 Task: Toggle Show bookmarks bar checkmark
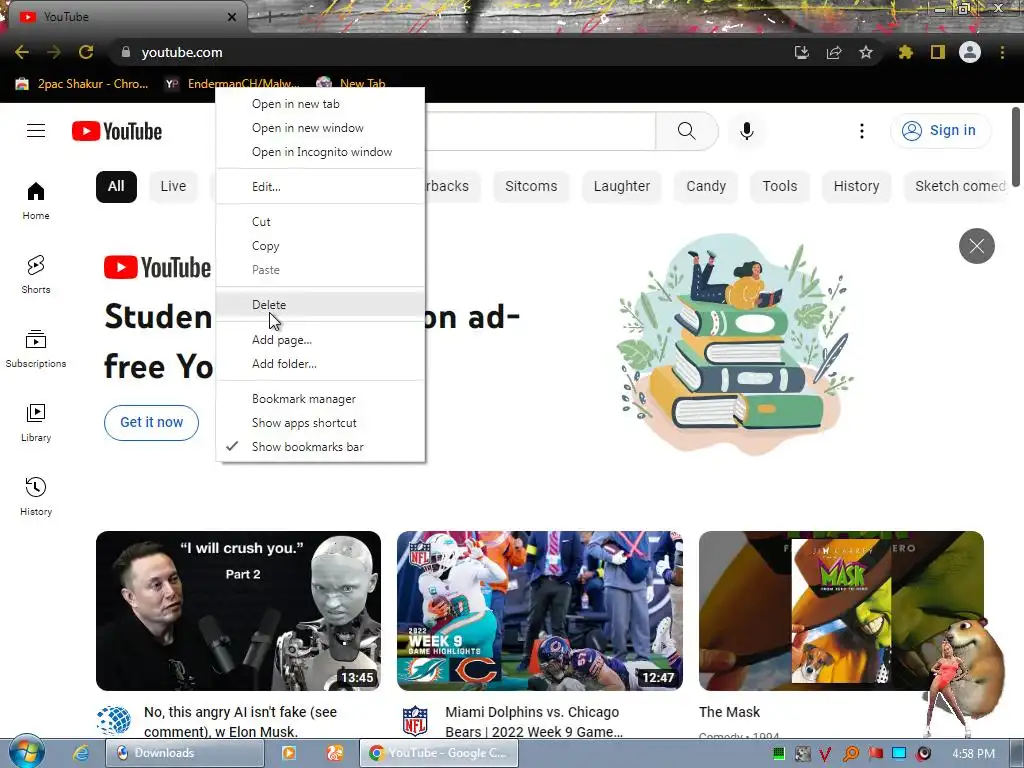(320, 447)
